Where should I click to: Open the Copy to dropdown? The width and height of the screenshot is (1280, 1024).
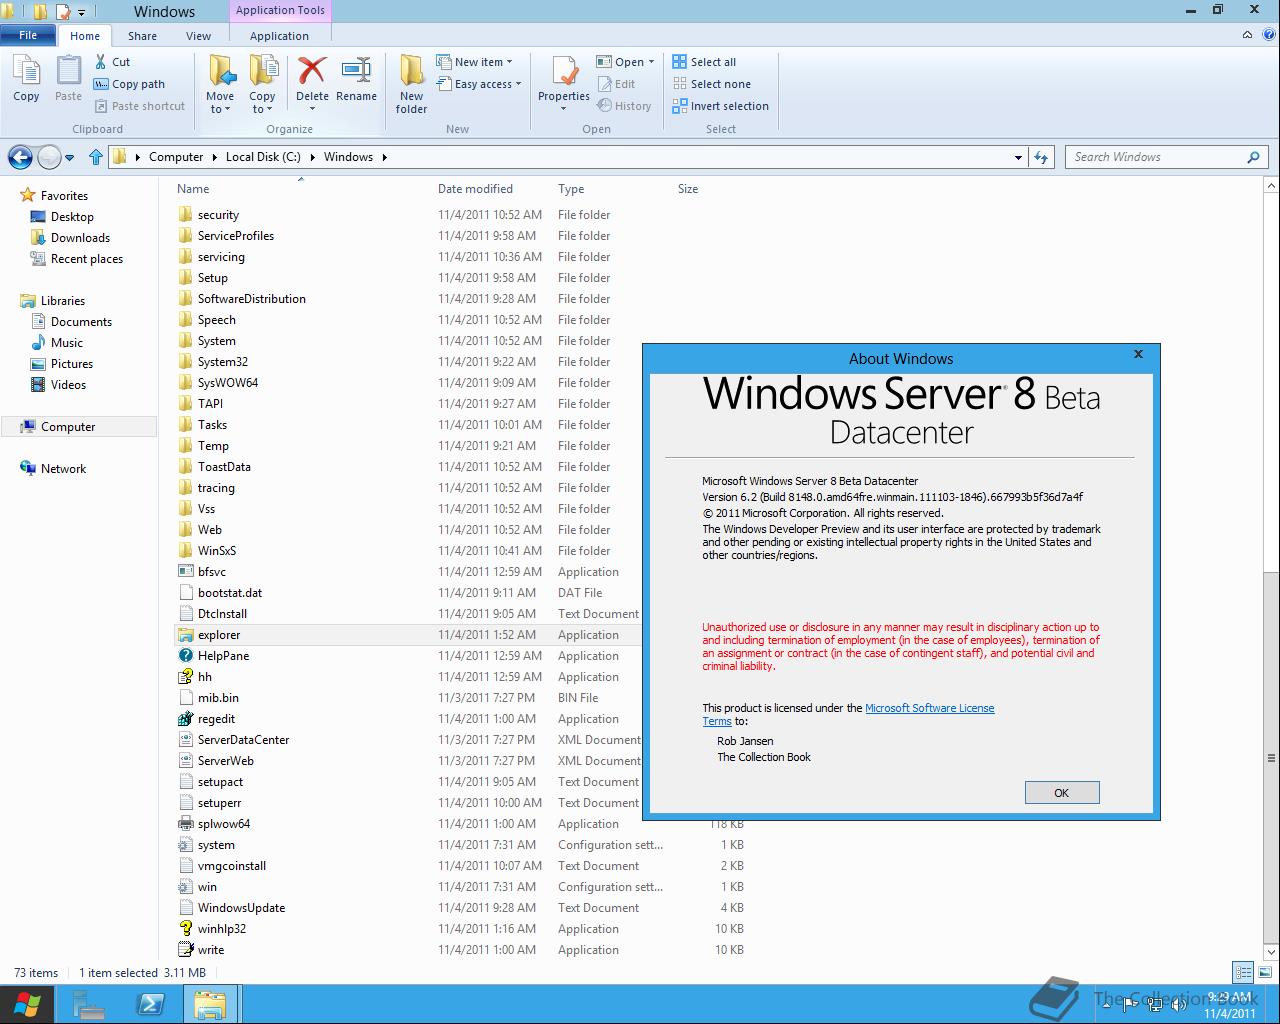[262, 103]
